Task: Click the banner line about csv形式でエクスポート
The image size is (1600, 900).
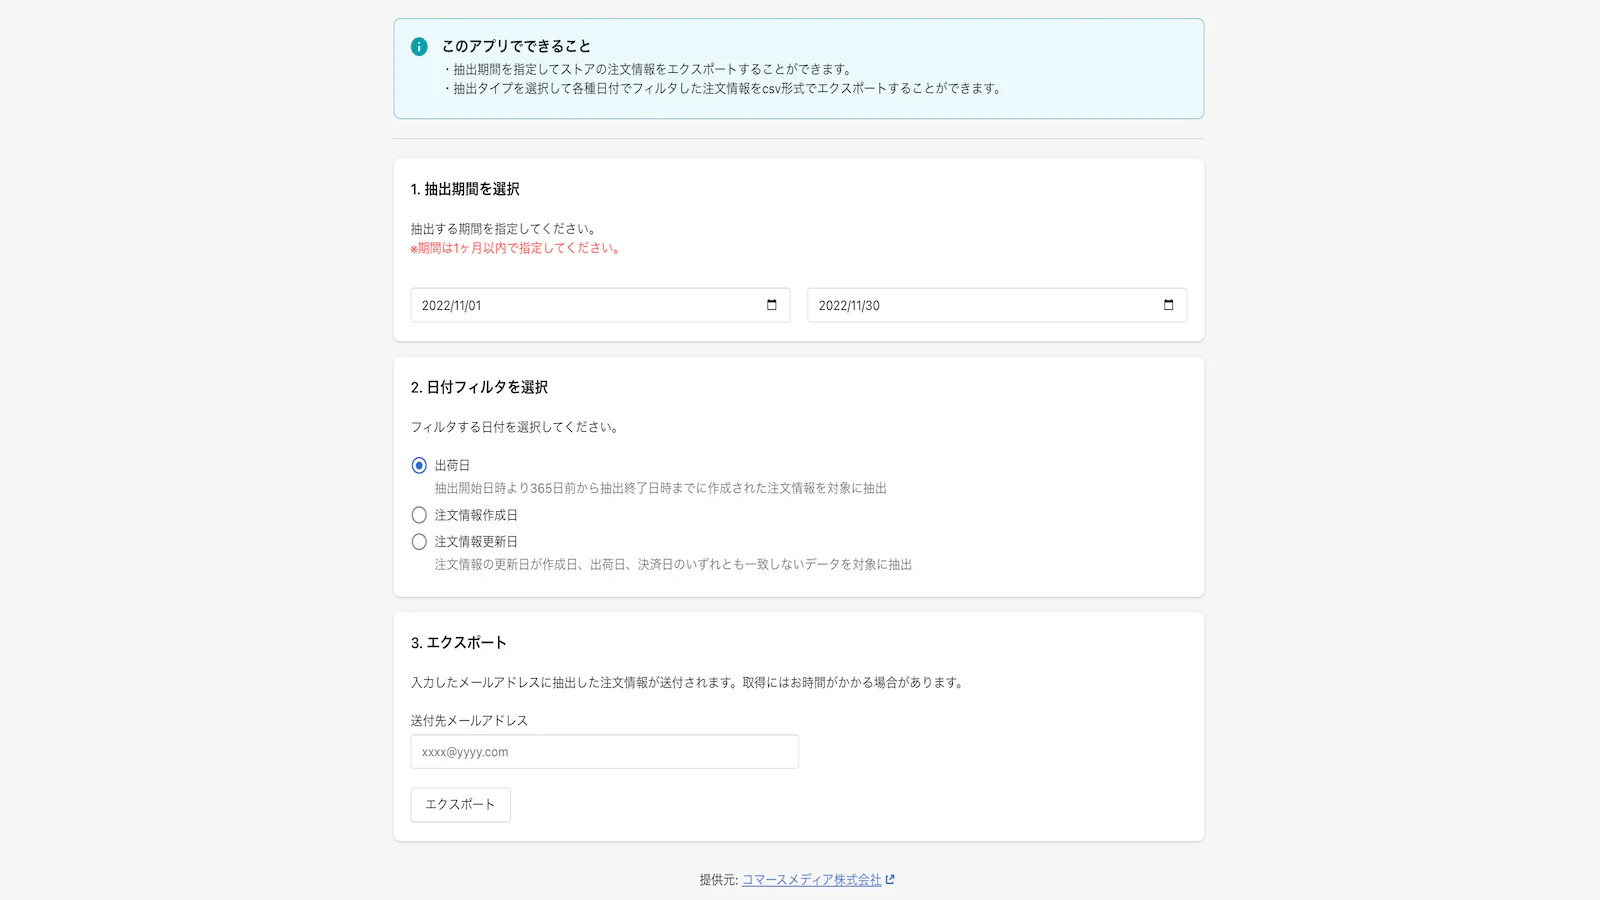Action: coord(723,89)
